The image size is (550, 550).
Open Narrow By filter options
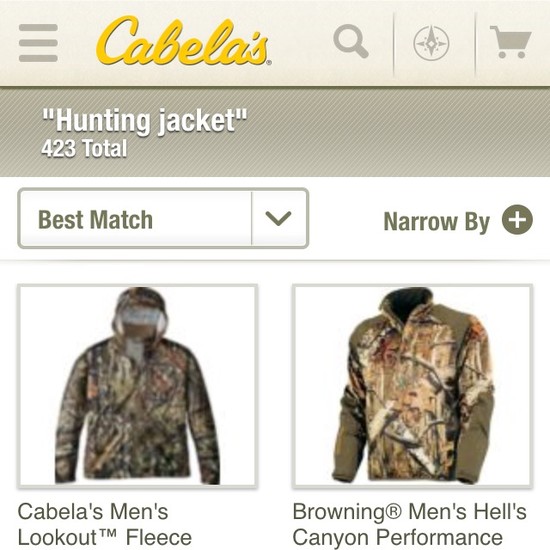(x=458, y=221)
